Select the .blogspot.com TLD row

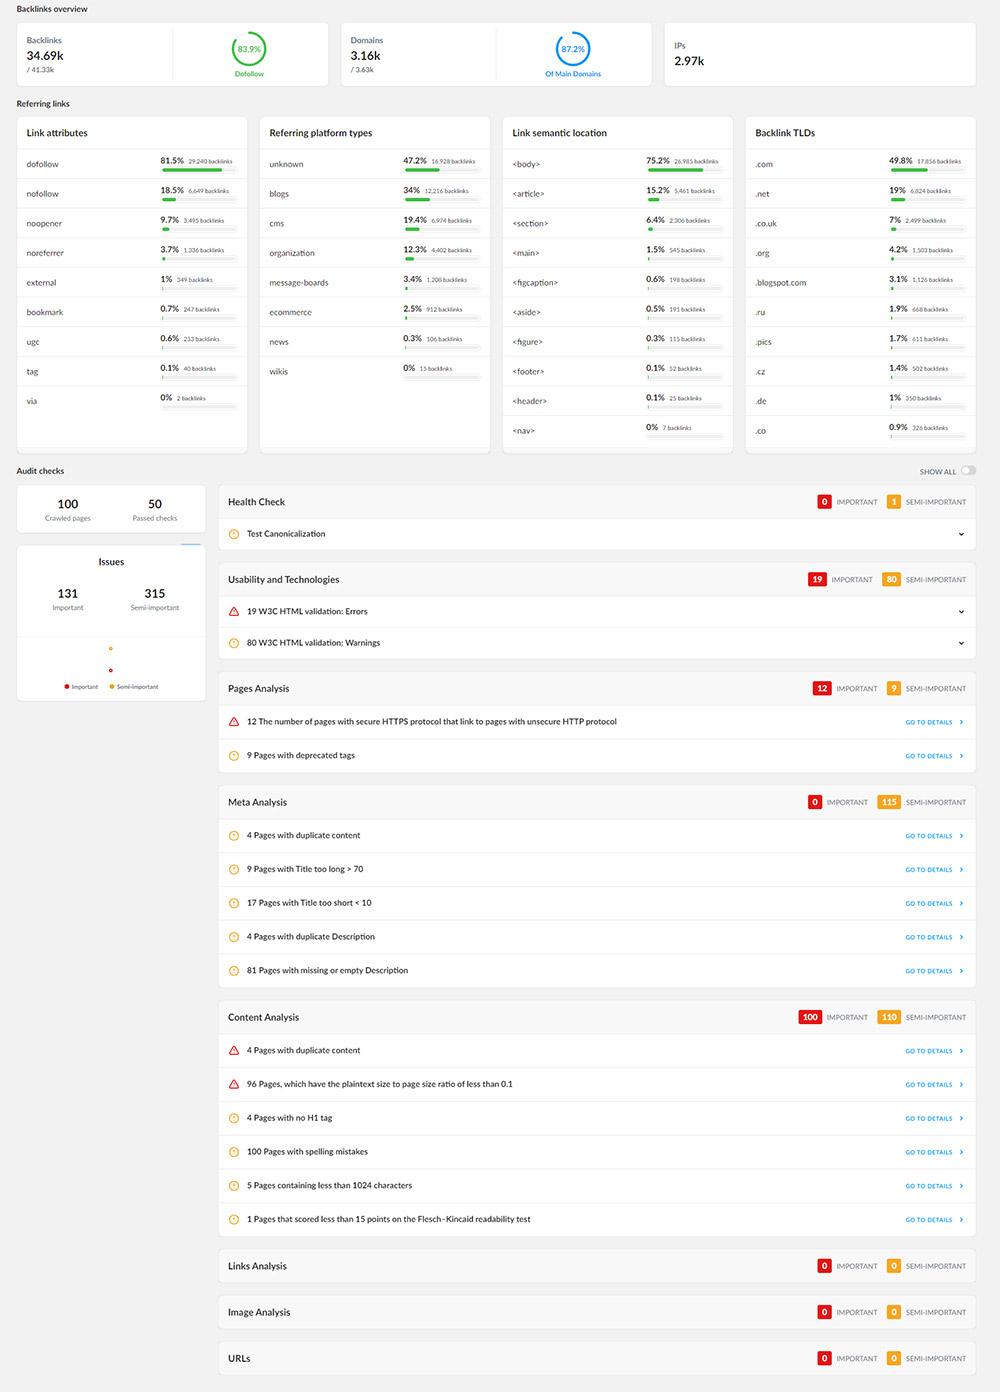[x=861, y=282]
